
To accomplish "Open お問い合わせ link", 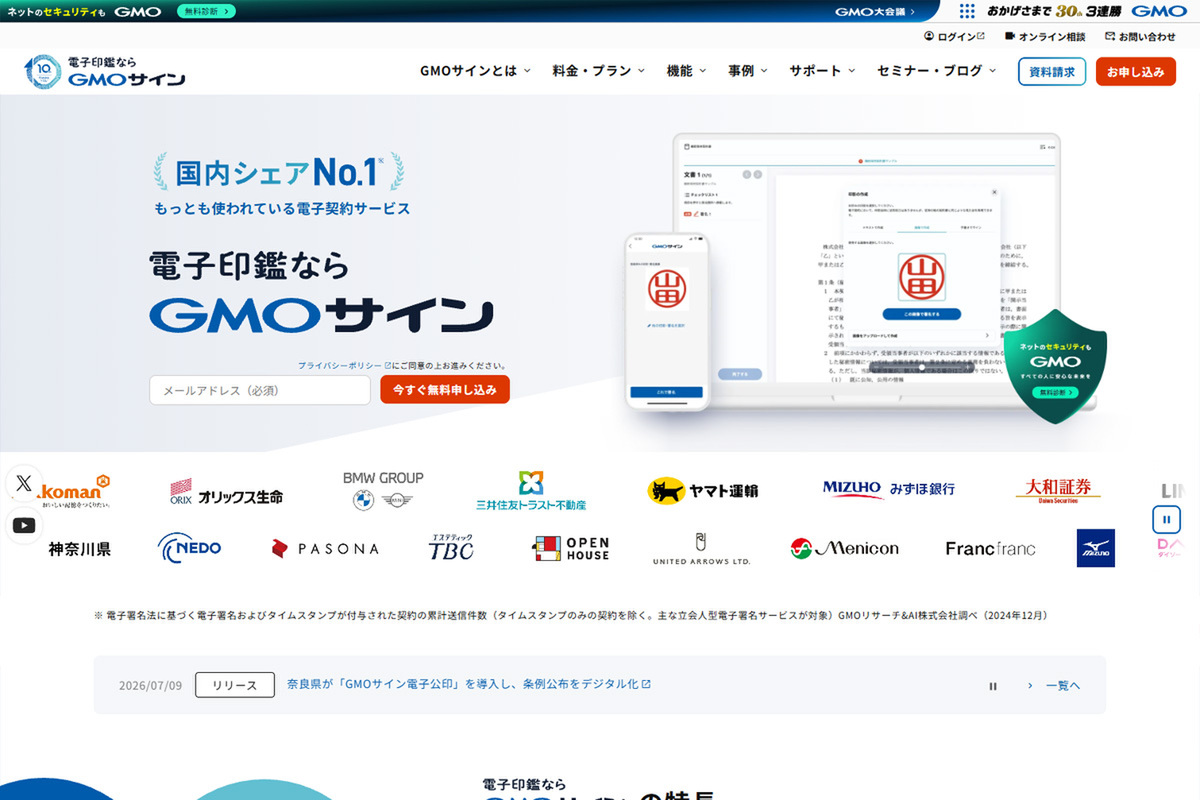I will coord(1140,36).
